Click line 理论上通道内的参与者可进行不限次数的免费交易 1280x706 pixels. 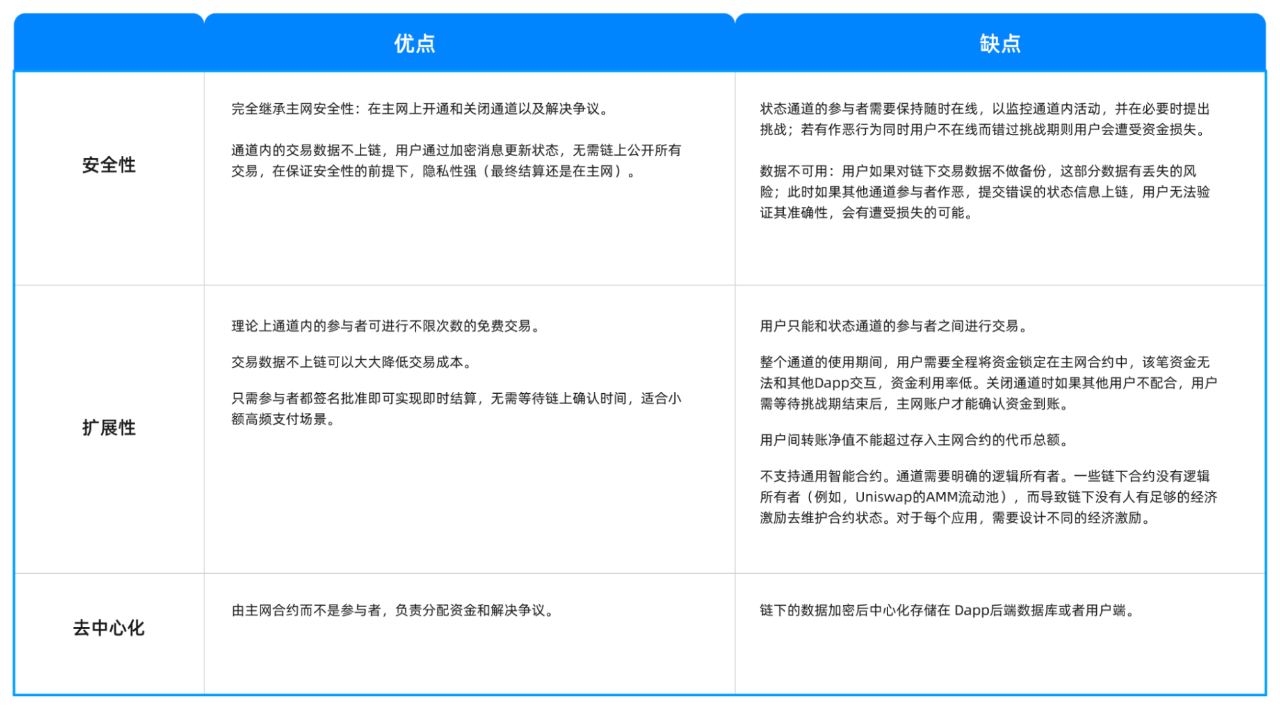[x=388, y=326]
